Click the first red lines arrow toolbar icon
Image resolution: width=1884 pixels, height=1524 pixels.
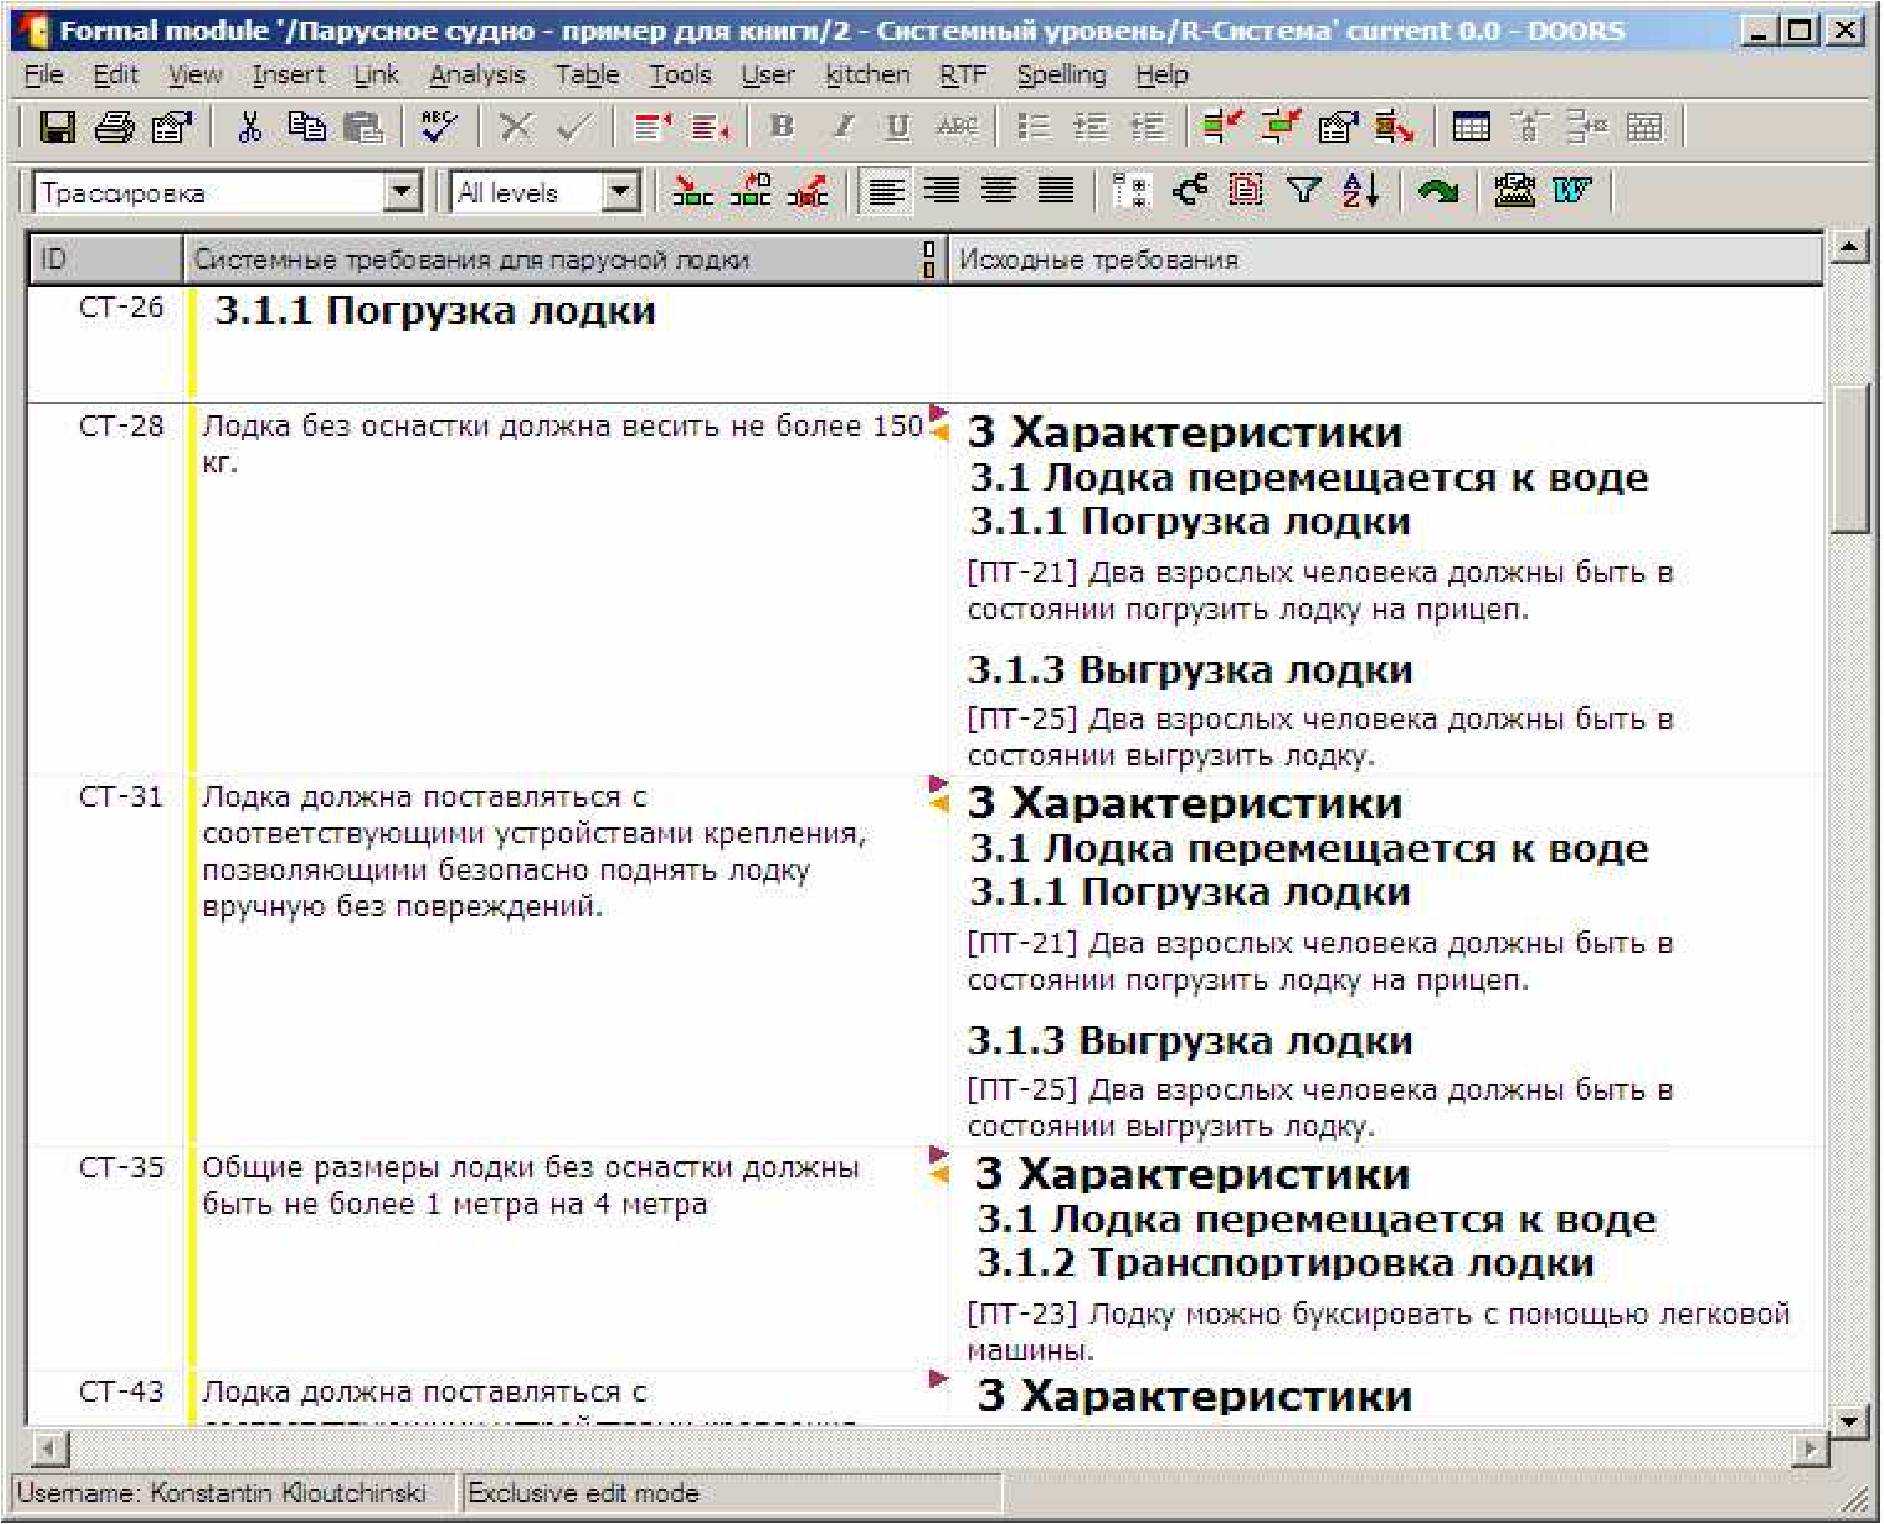[653, 127]
